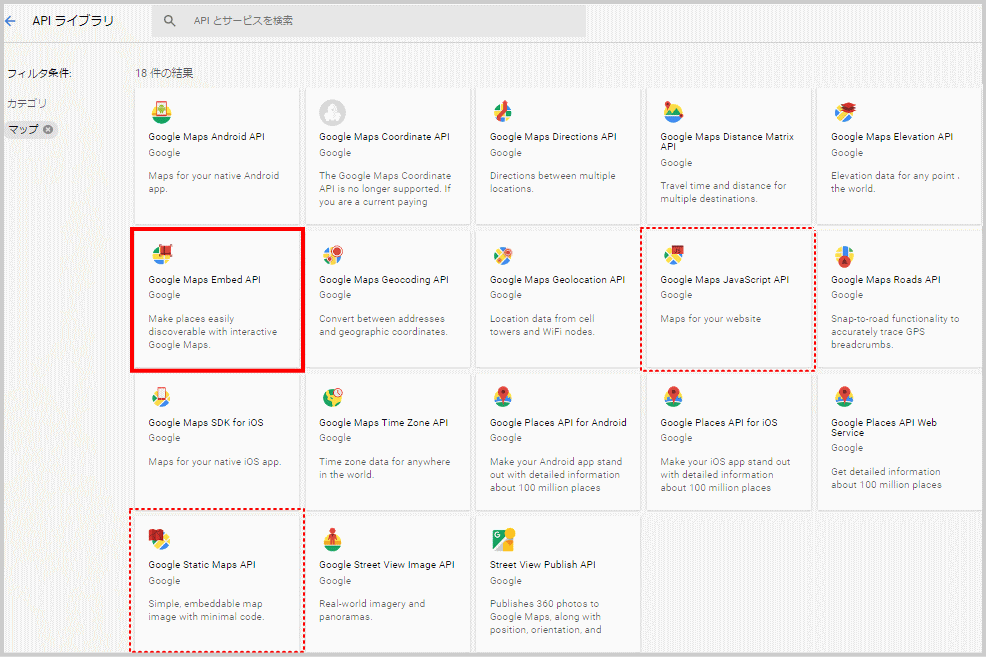Click the Google Street View Image API icon
The height and width of the screenshot is (657, 986).
point(332,539)
